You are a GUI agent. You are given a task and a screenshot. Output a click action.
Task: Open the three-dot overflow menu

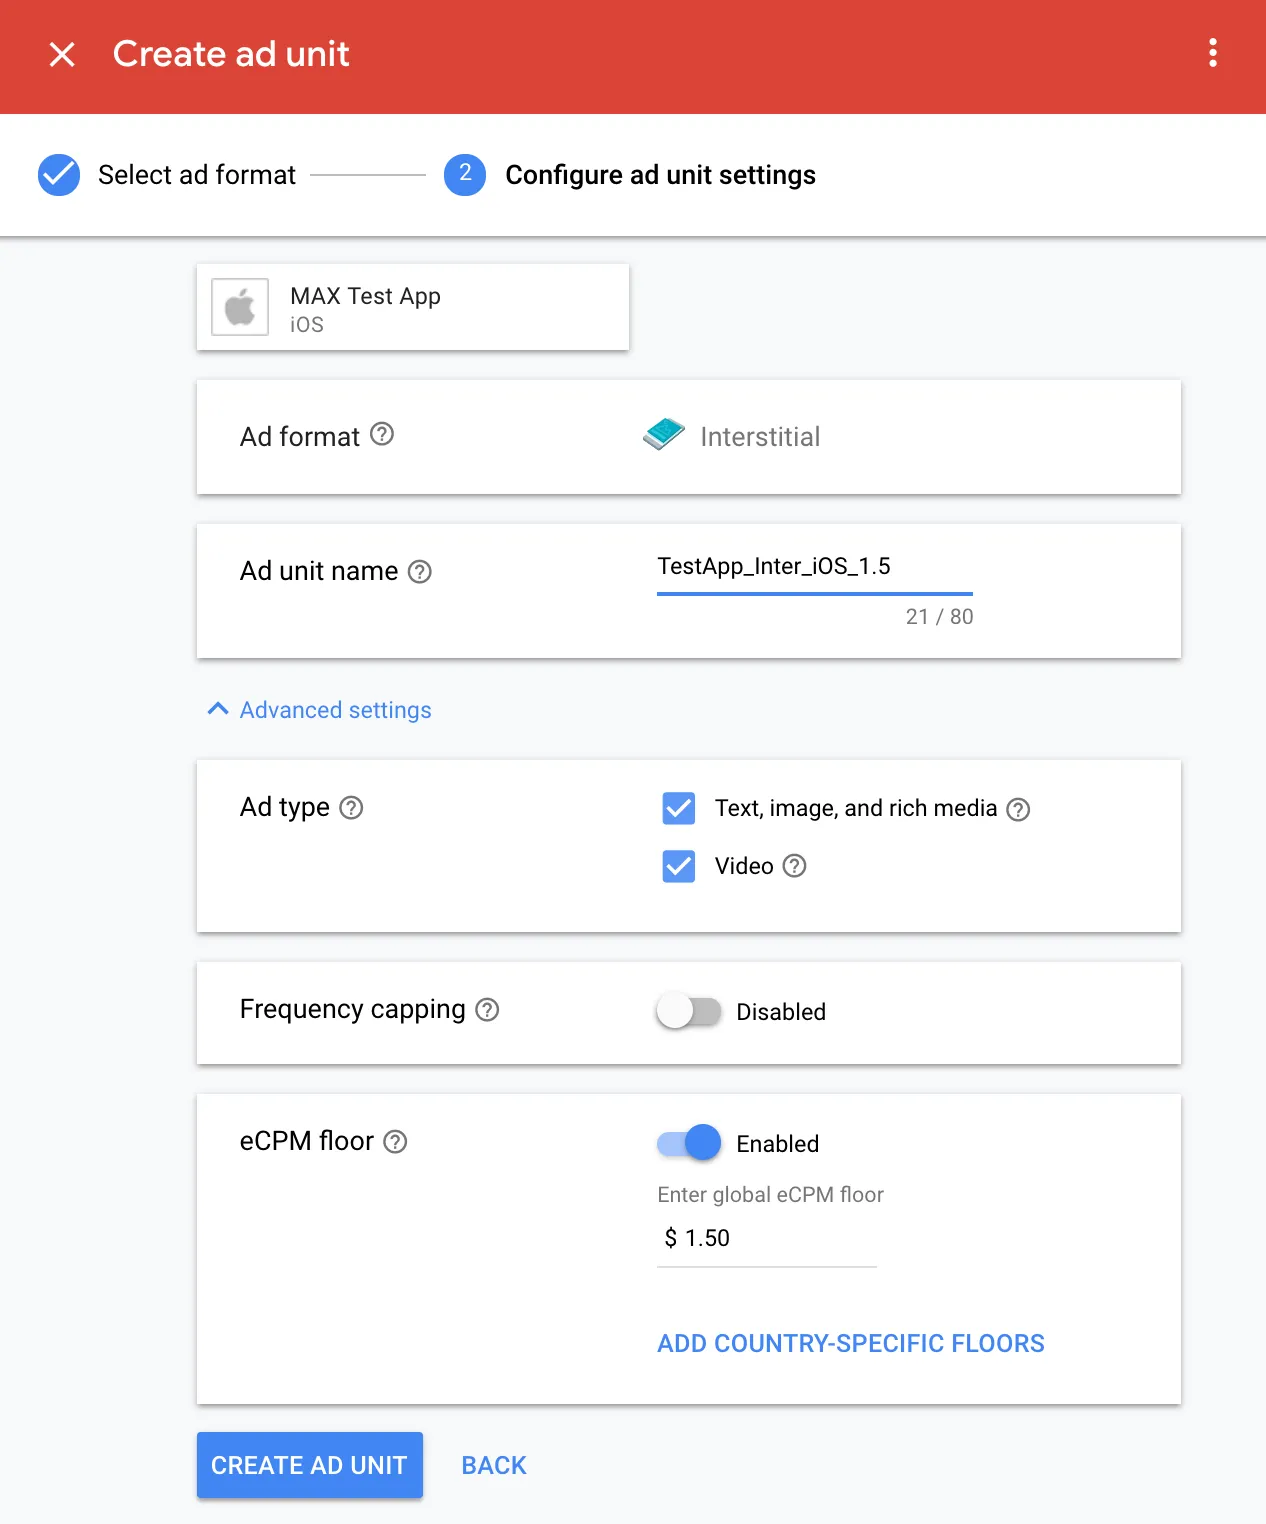pos(1212,54)
